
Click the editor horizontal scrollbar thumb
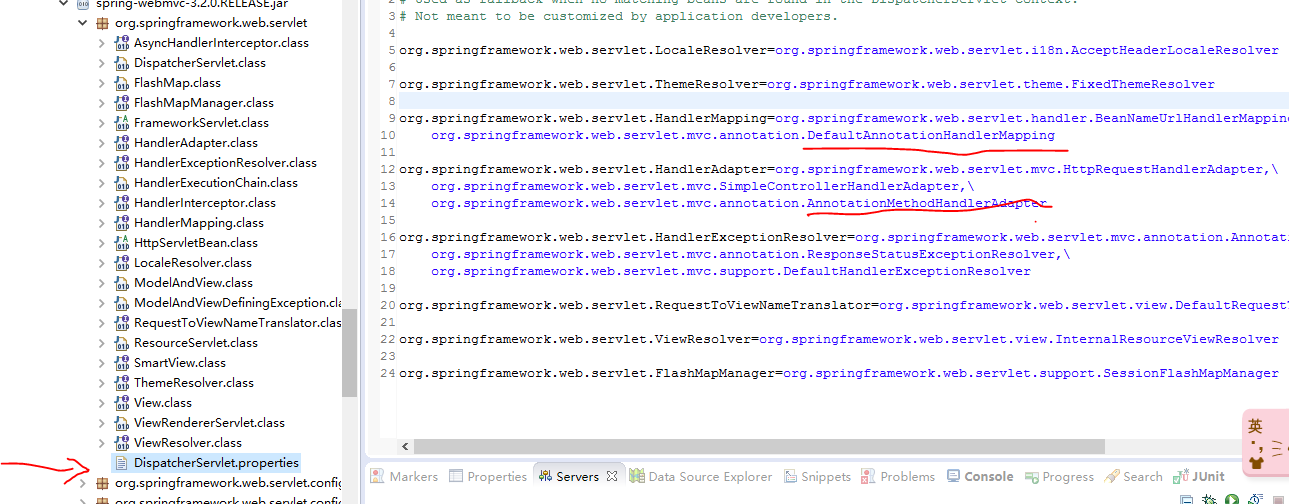point(760,447)
